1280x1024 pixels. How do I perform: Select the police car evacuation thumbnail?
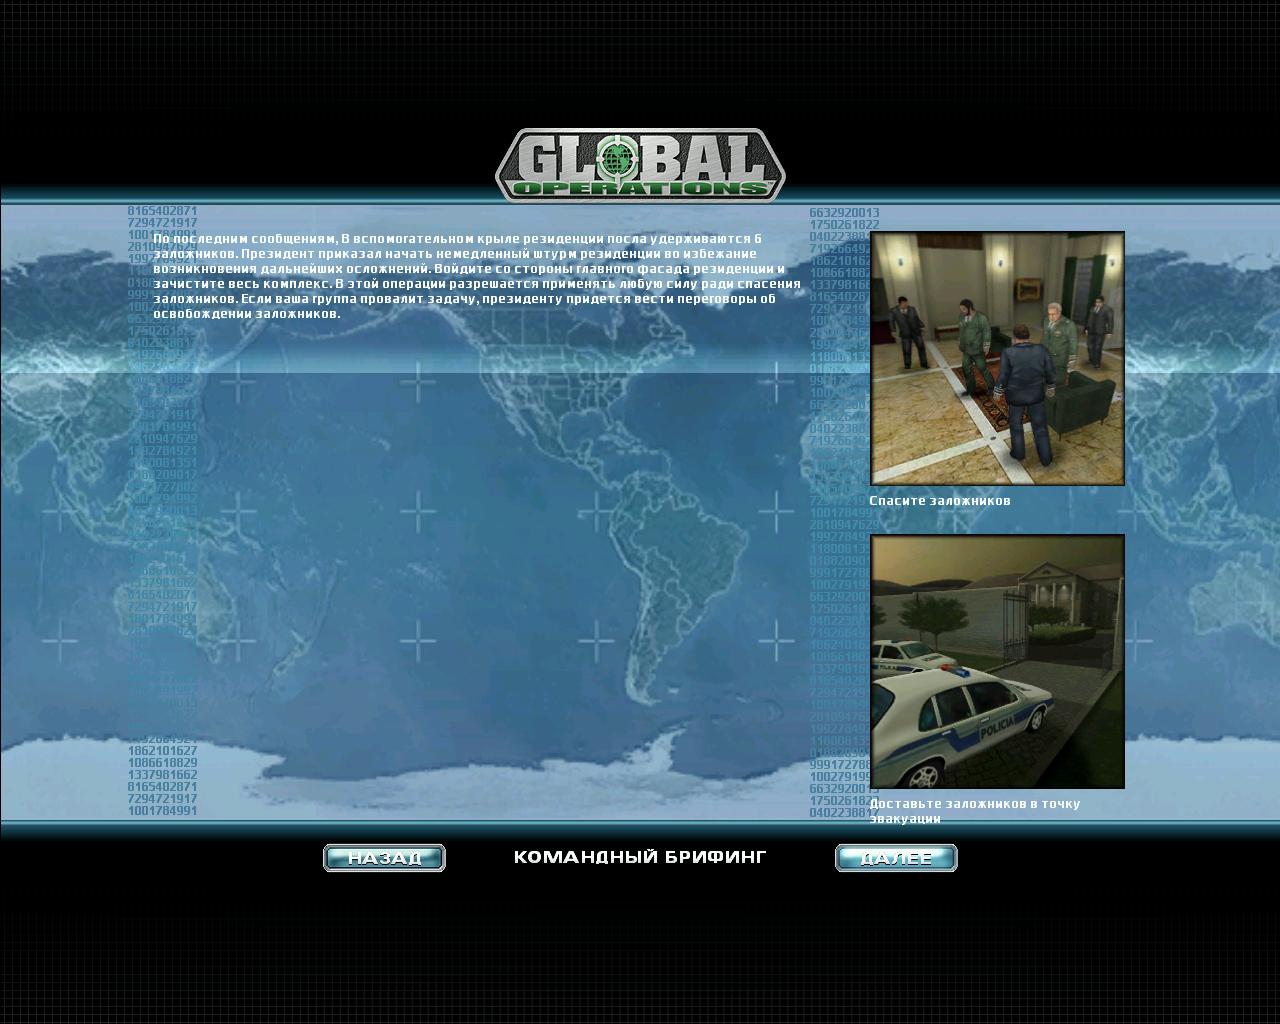tap(997, 662)
